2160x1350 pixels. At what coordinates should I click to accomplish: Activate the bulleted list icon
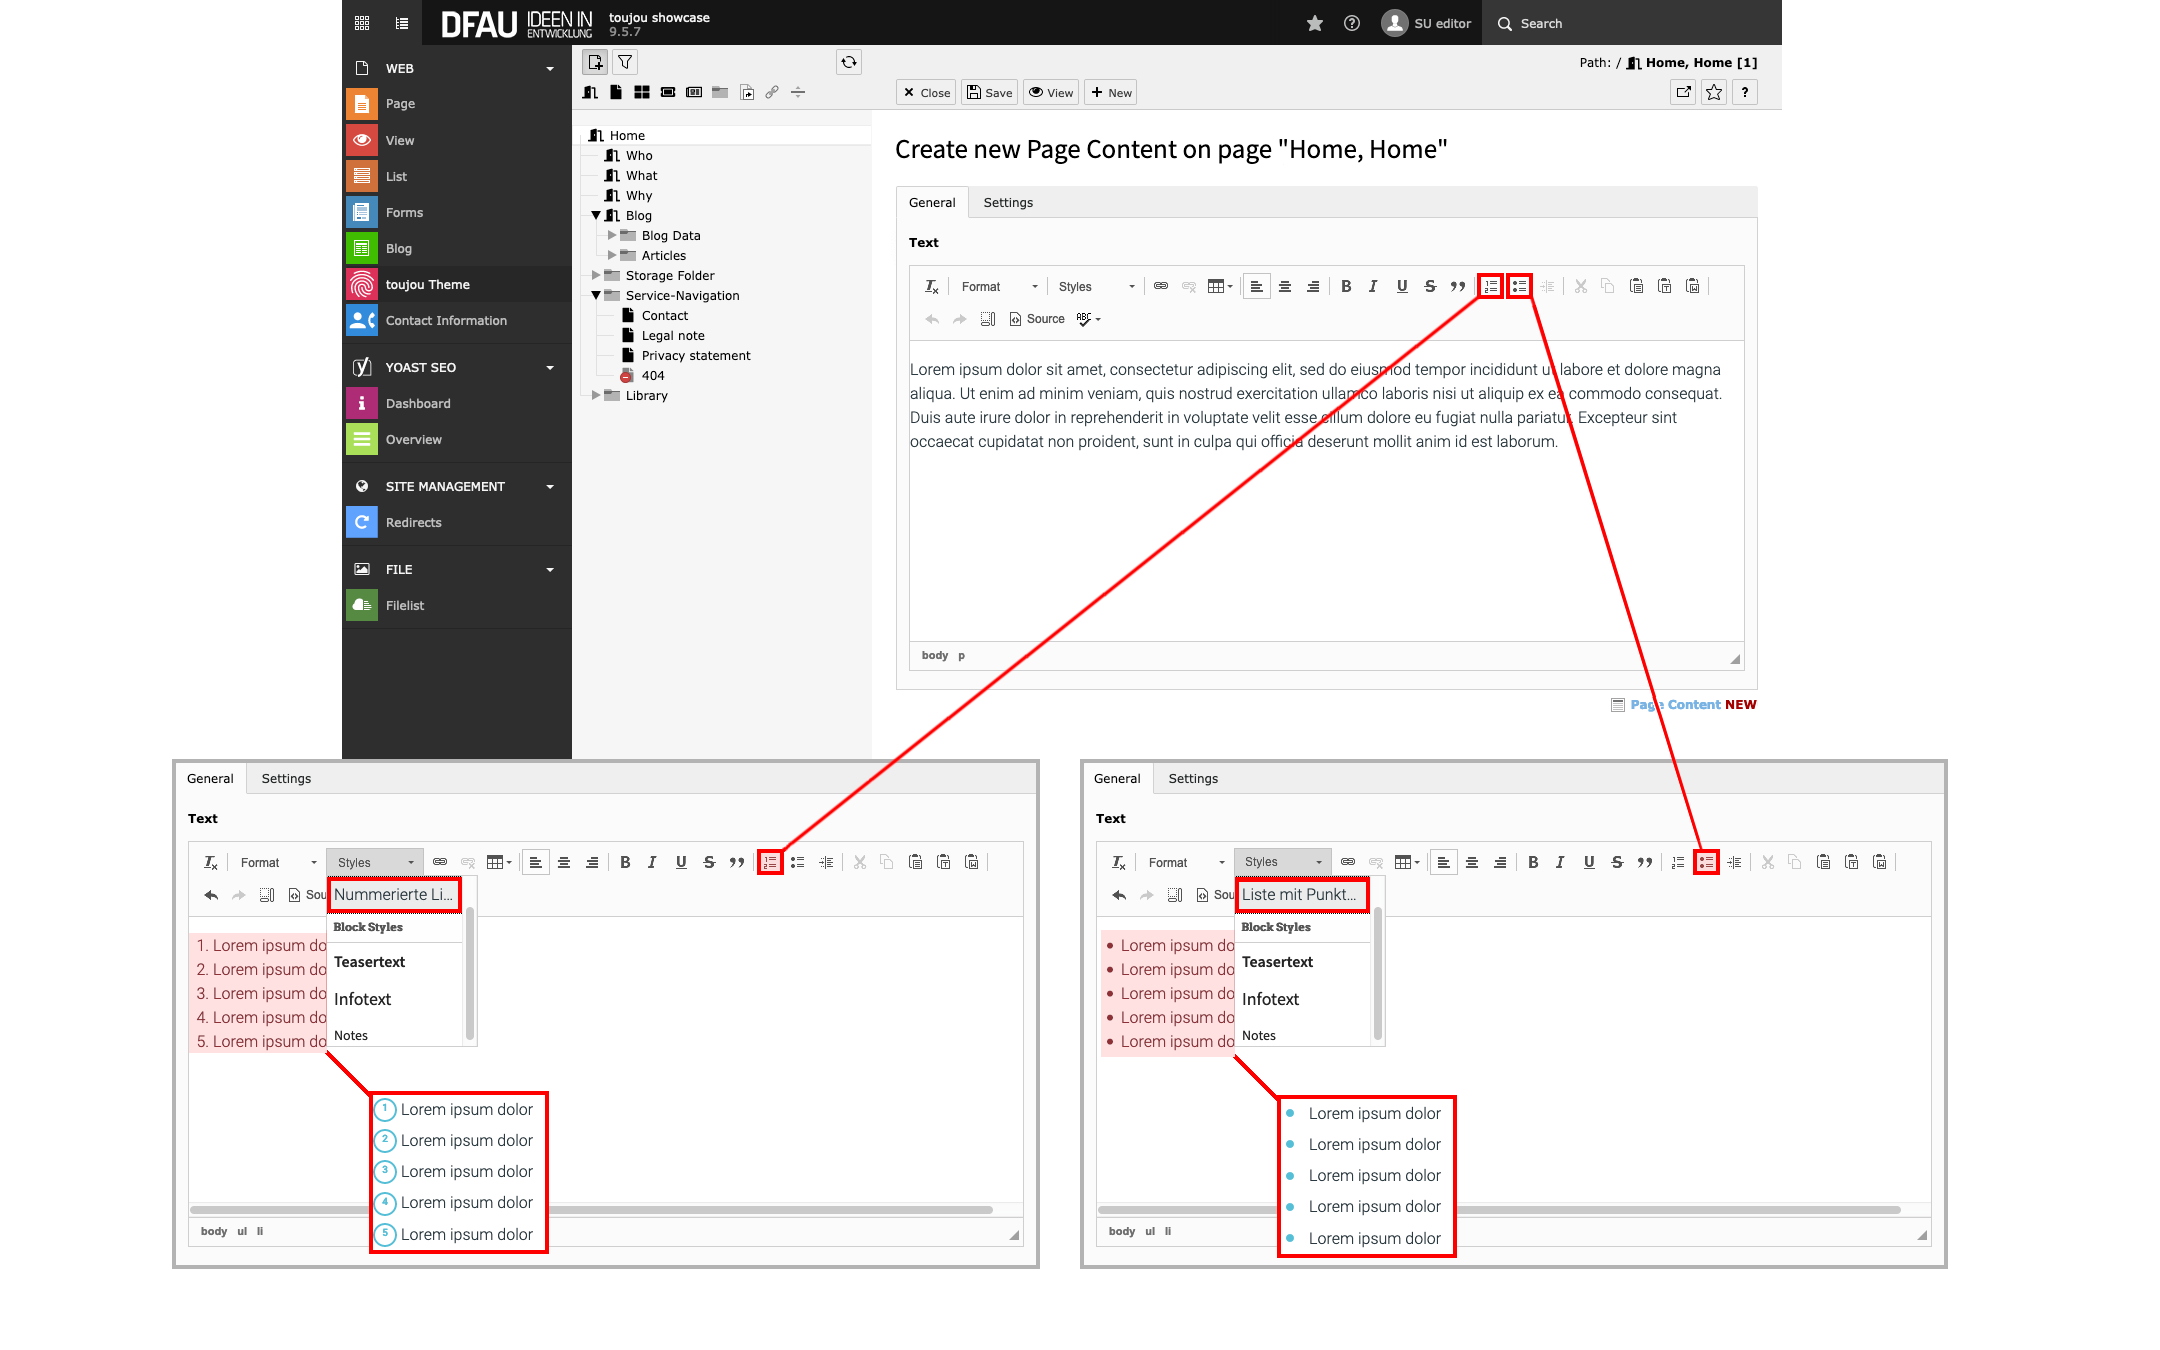(1518, 286)
